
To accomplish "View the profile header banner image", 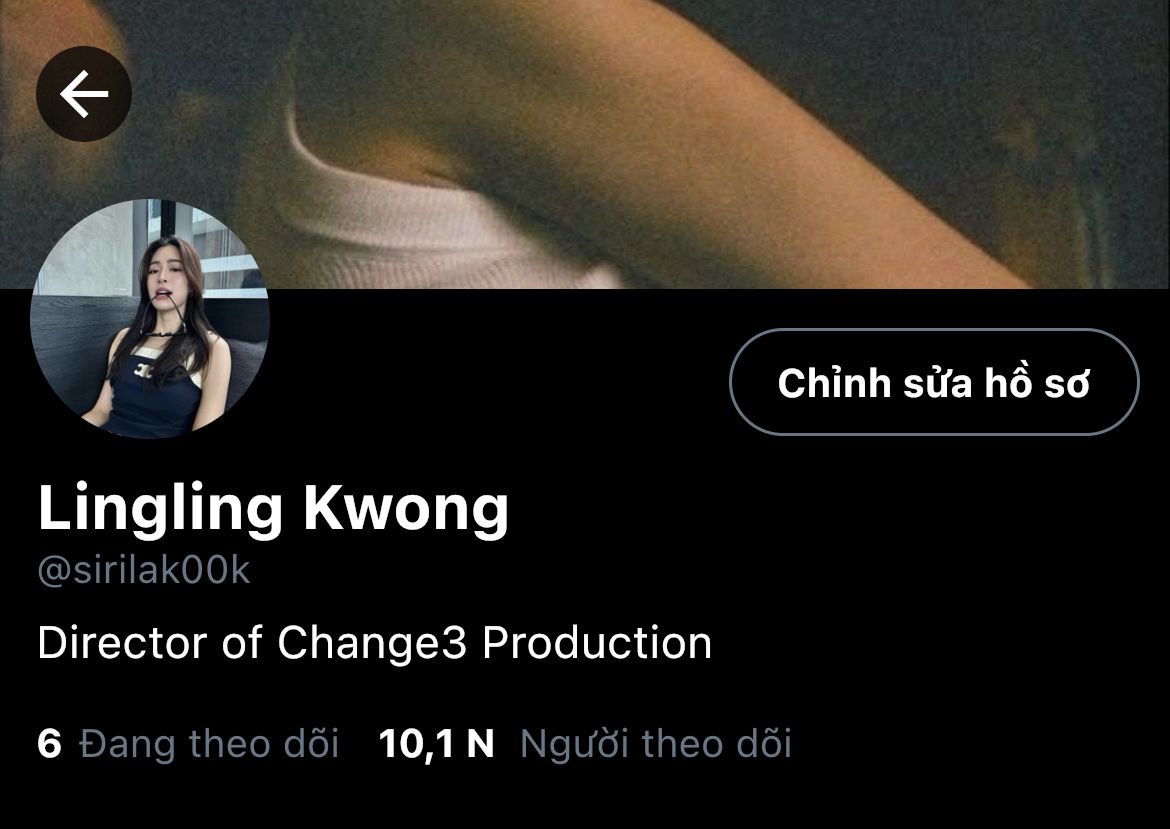I will click(585, 144).
